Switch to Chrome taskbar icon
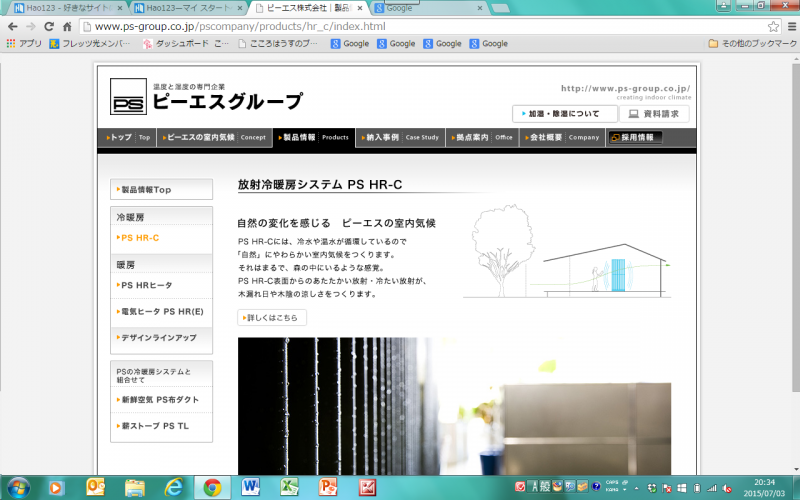800x500 pixels. click(212, 488)
